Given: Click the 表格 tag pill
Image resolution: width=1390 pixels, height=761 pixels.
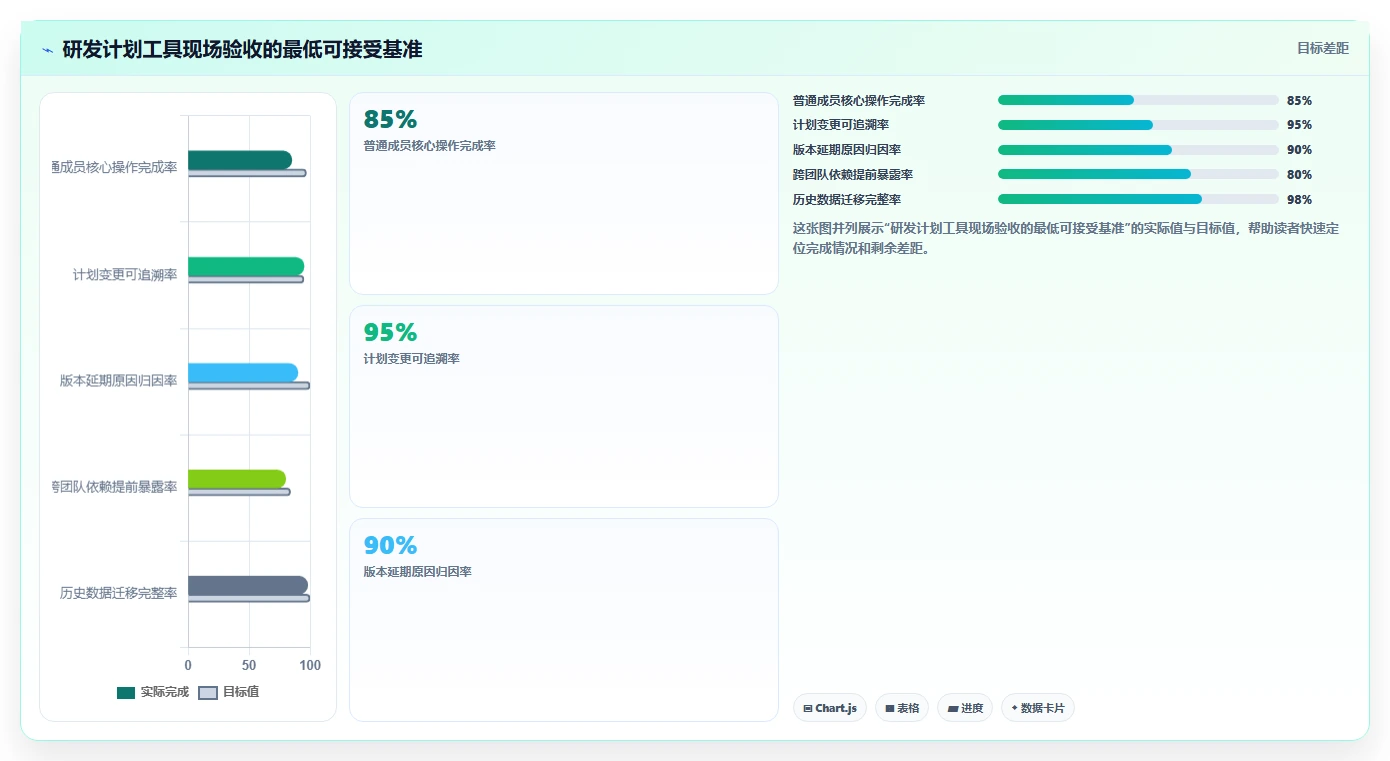Looking at the screenshot, I should [902, 708].
